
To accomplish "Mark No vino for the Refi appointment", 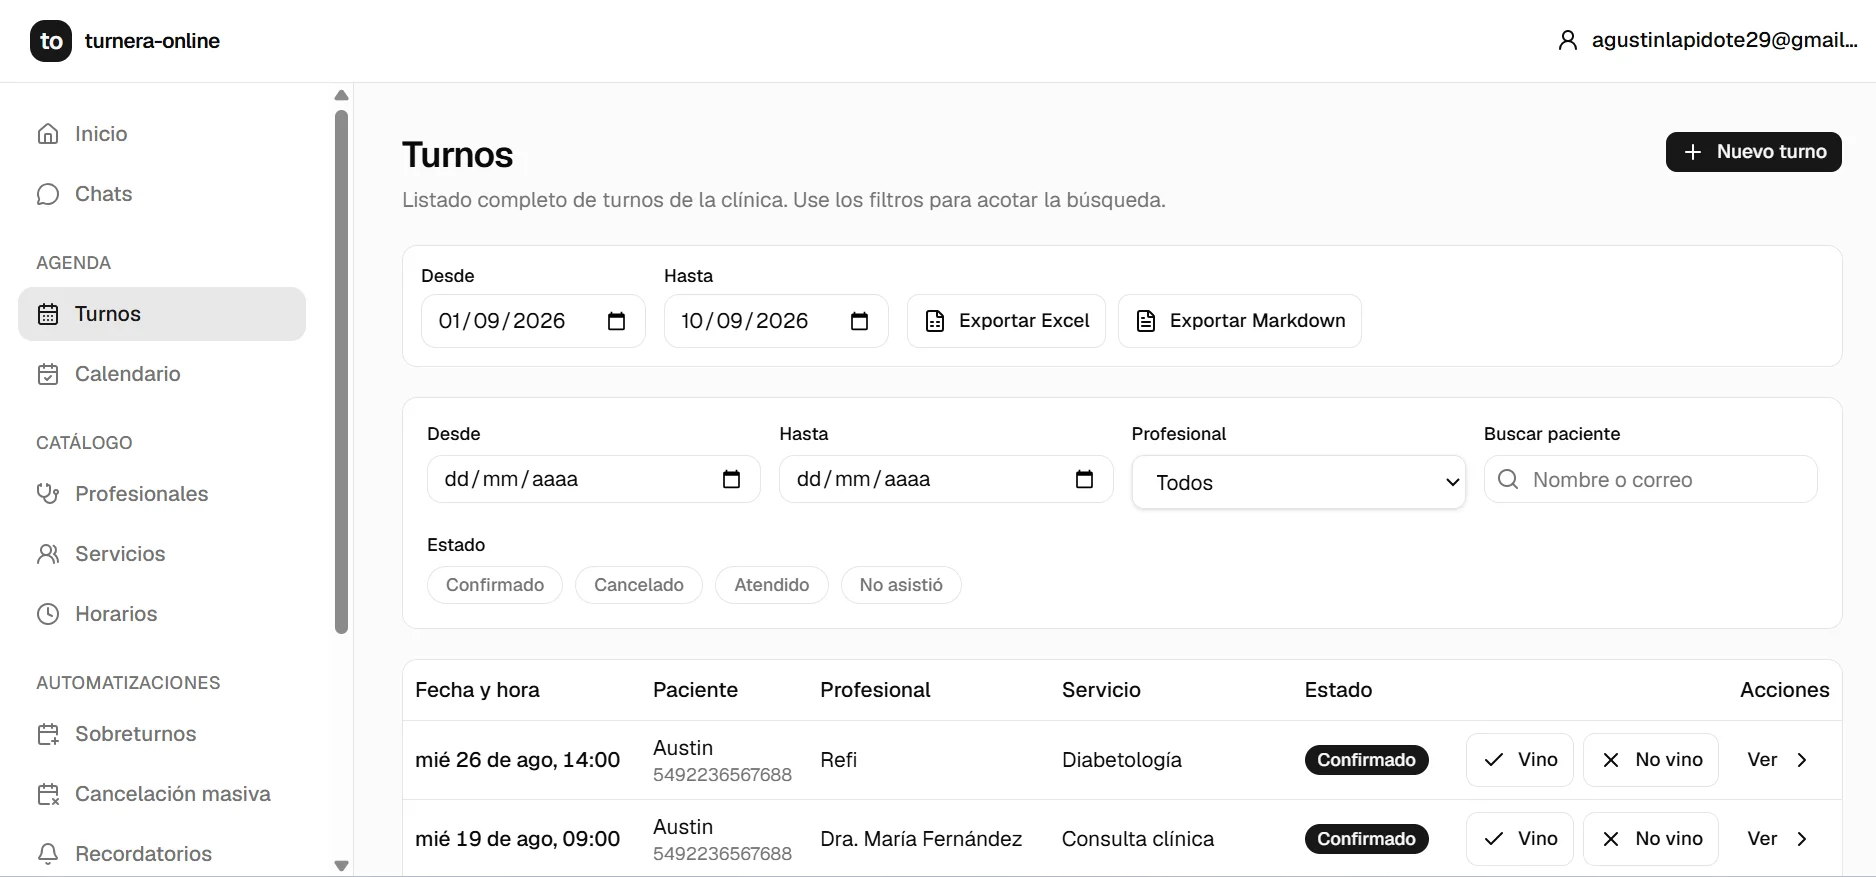I will [x=1651, y=760].
